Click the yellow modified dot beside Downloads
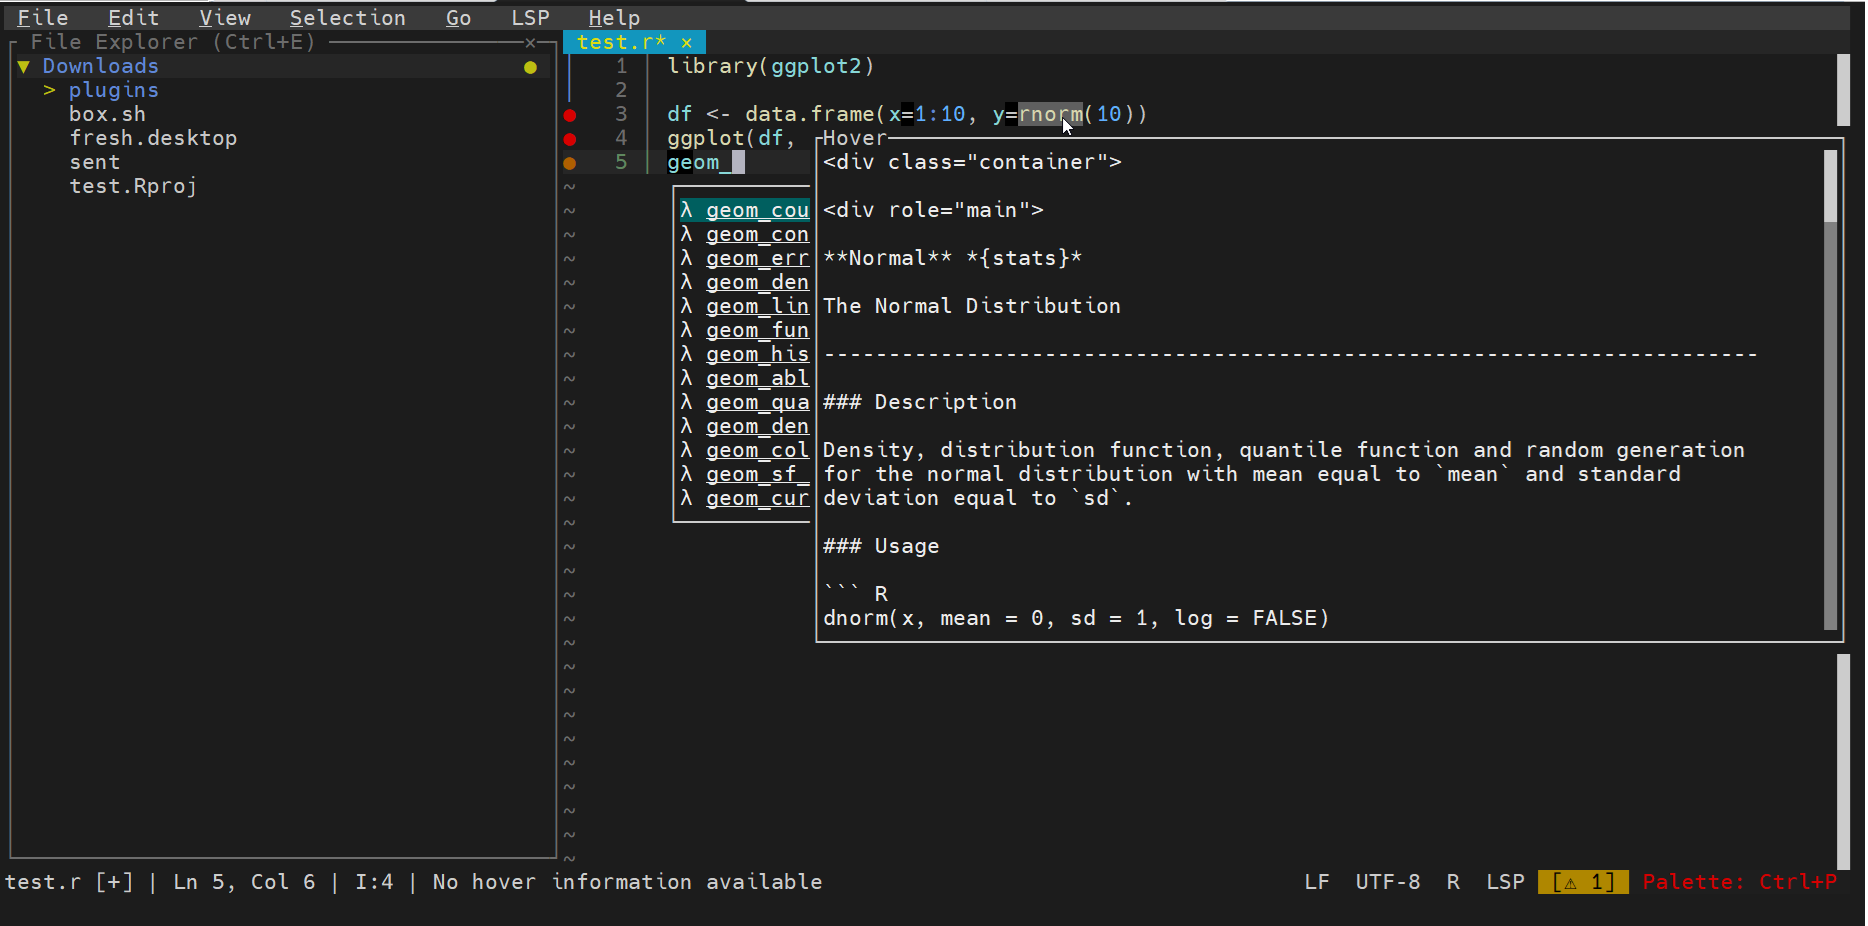 pyautogui.click(x=530, y=67)
